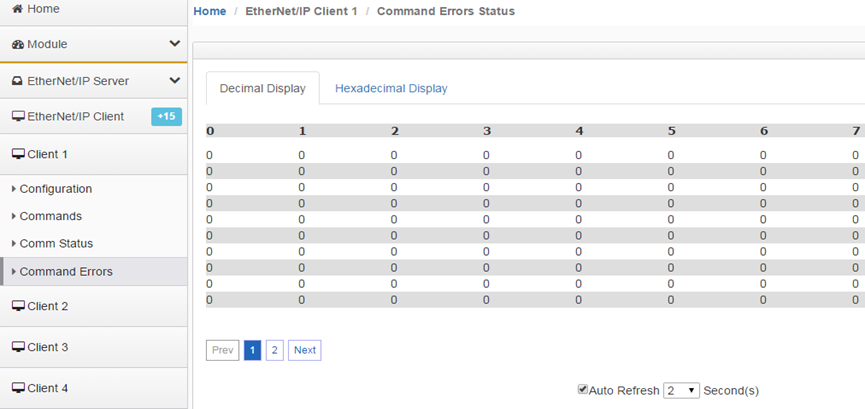The height and width of the screenshot is (409, 865).
Task: Click the EtherNet/IP Client monitor icon
Action: 18,116
